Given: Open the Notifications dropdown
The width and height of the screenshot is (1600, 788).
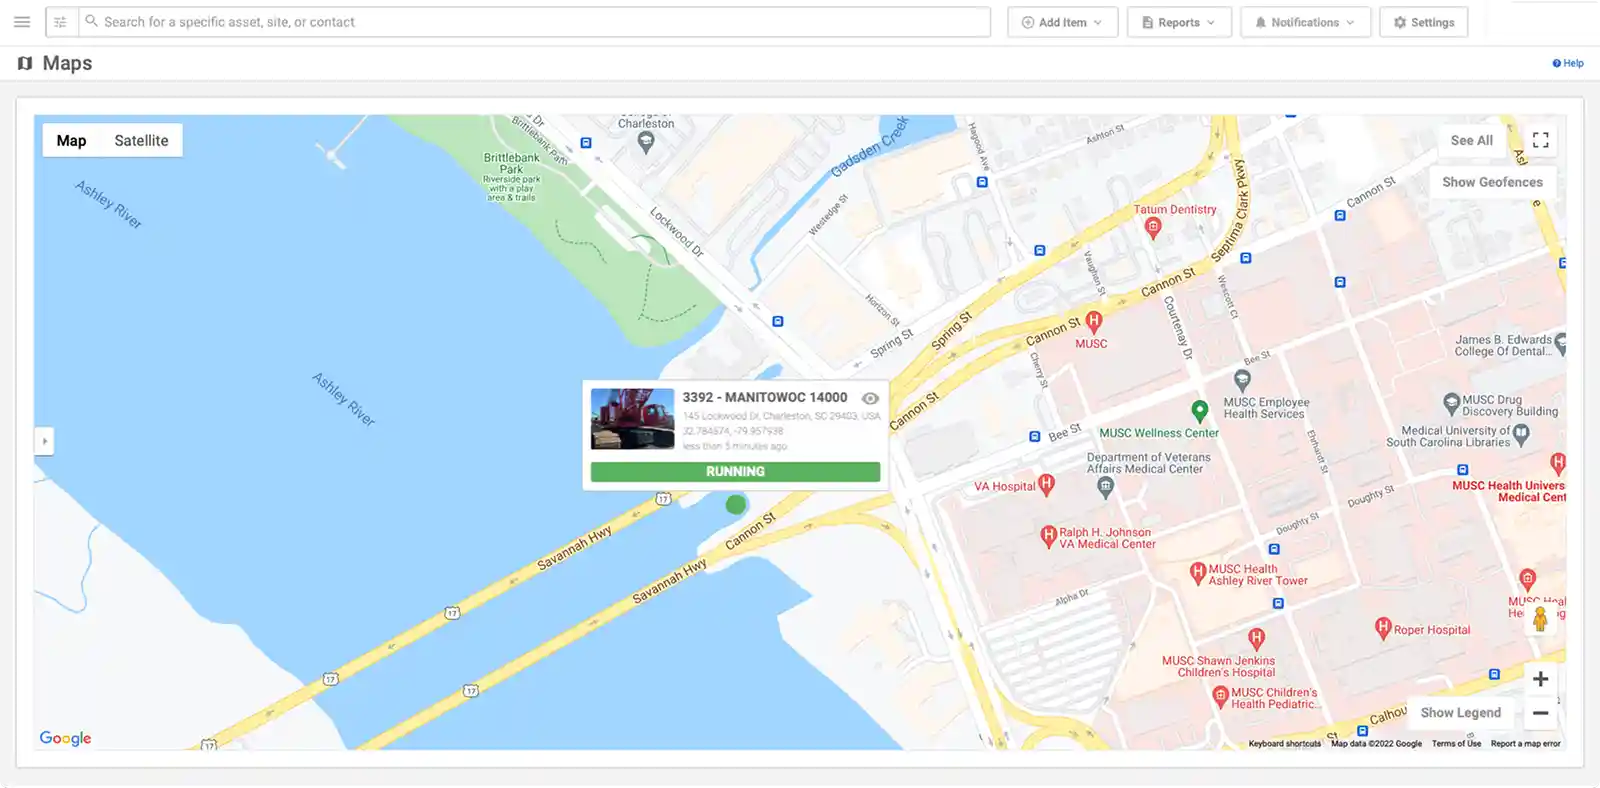Looking at the screenshot, I should tap(1305, 22).
